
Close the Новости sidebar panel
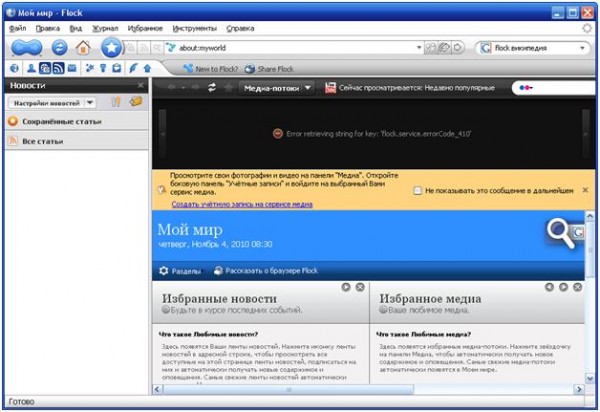(x=140, y=85)
